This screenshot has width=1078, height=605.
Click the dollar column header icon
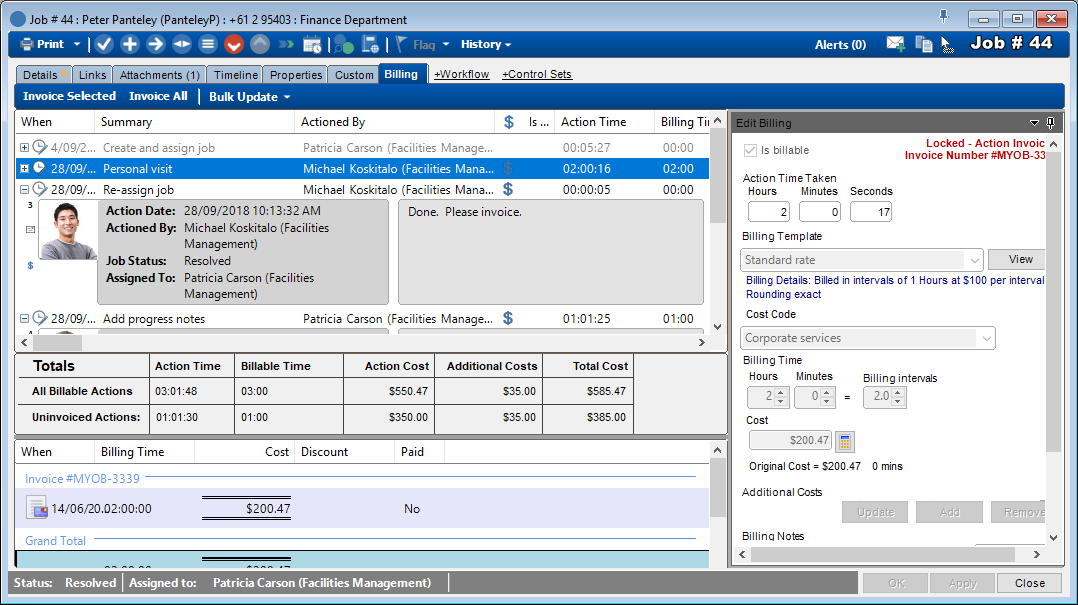(509, 122)
